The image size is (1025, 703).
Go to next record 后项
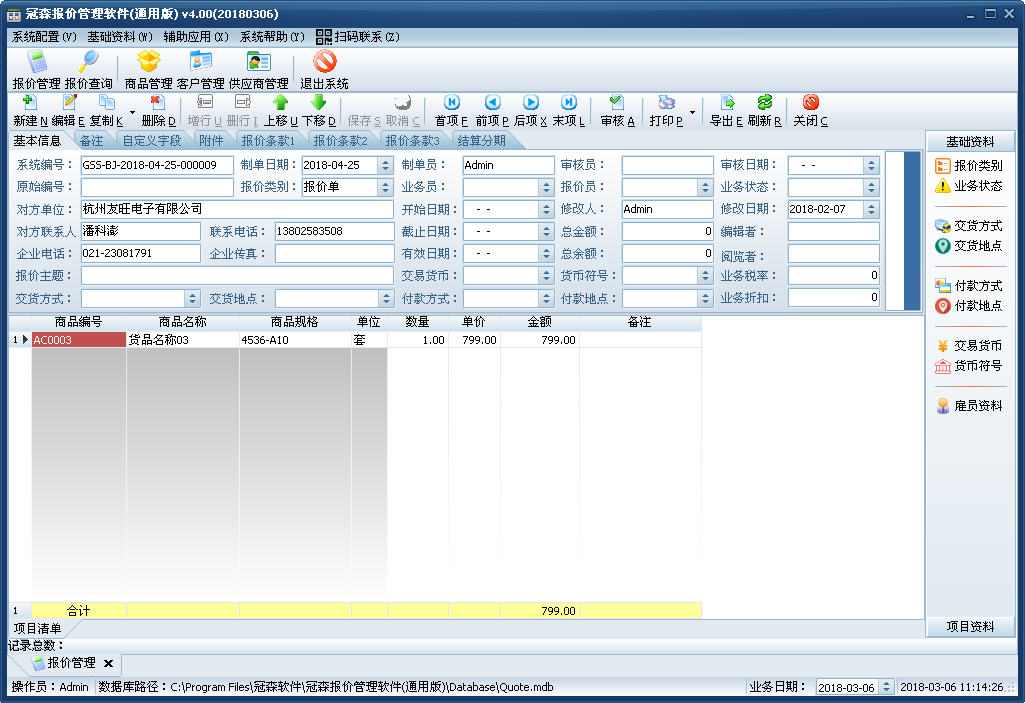tap(530, 111)
